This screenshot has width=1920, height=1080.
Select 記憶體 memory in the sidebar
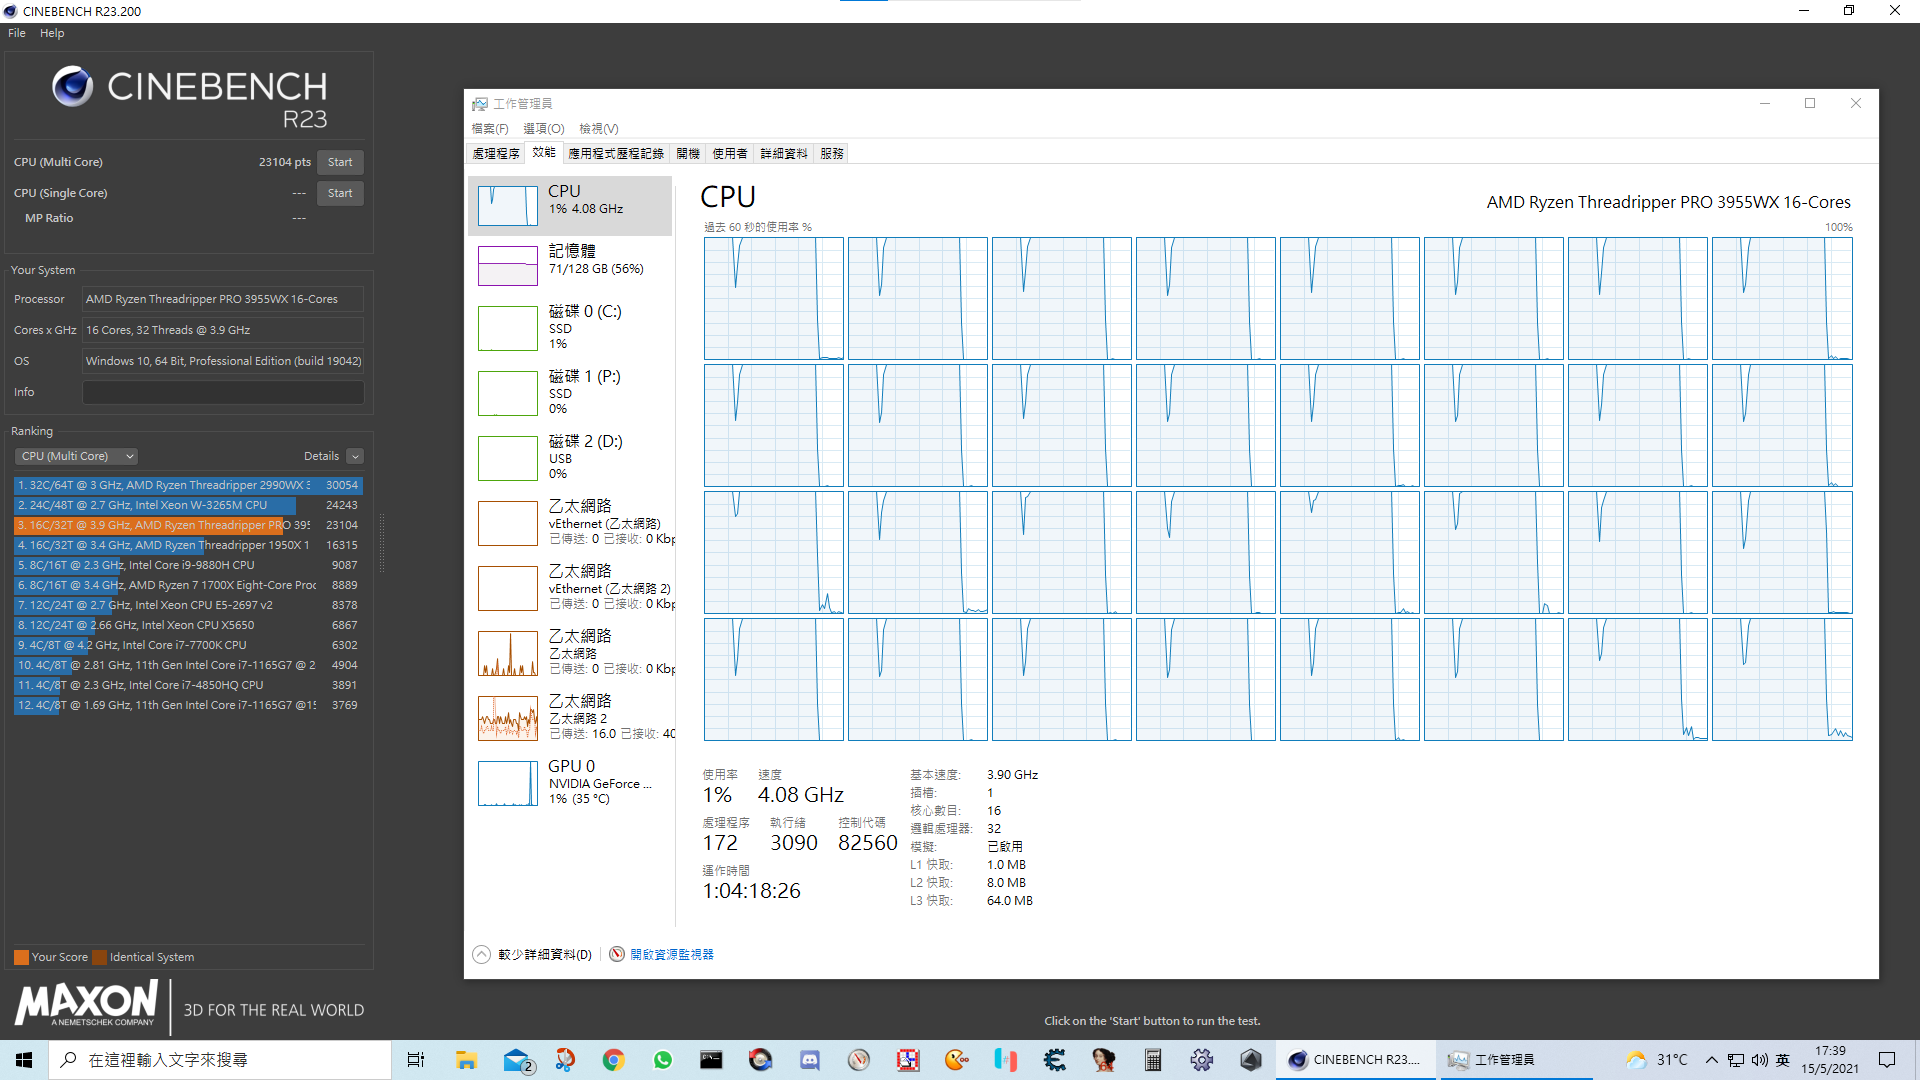point(570,265)
